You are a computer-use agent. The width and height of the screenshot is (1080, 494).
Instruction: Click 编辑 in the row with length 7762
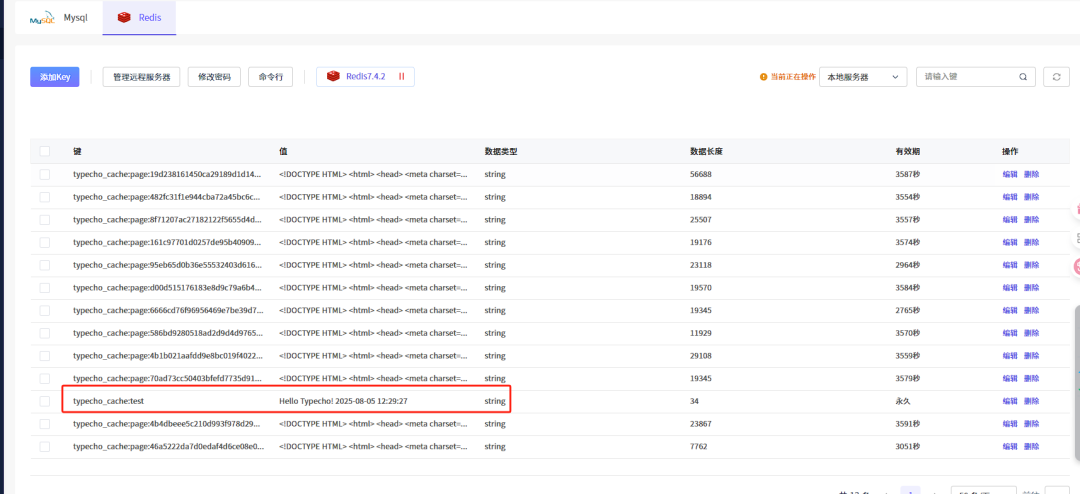pos(1010,446)
